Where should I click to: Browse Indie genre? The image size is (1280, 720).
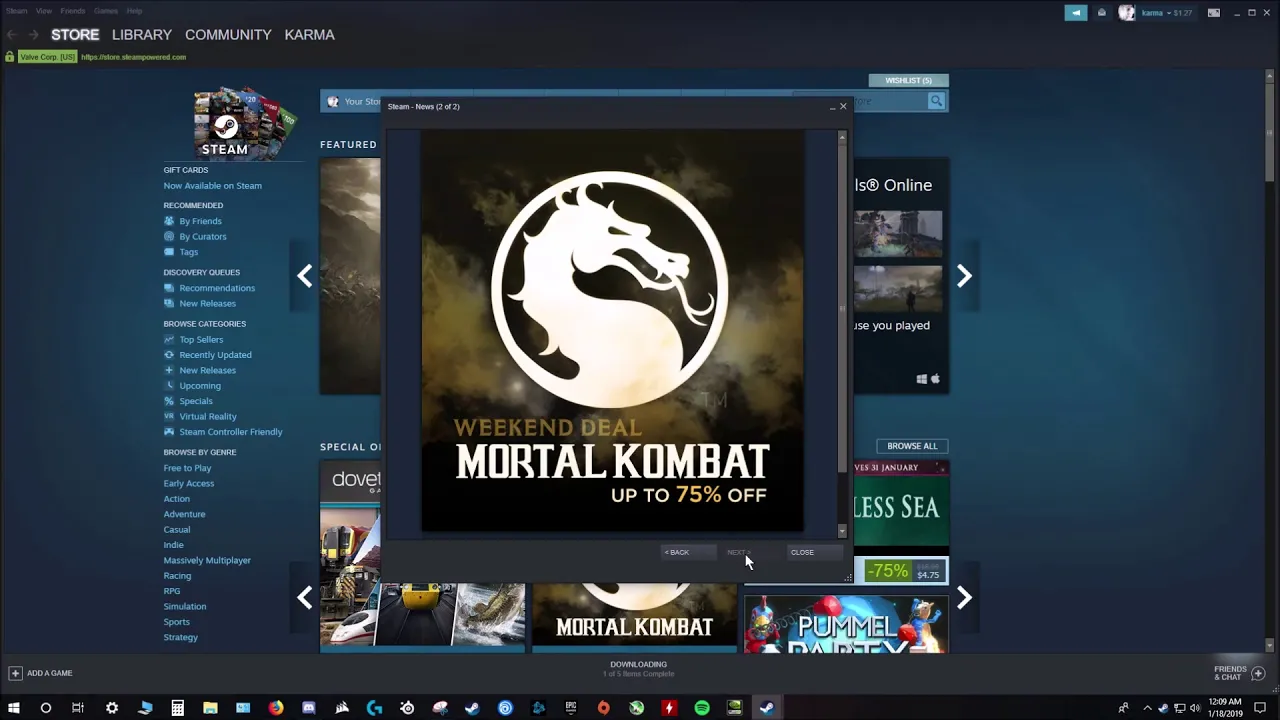point(173,545)
